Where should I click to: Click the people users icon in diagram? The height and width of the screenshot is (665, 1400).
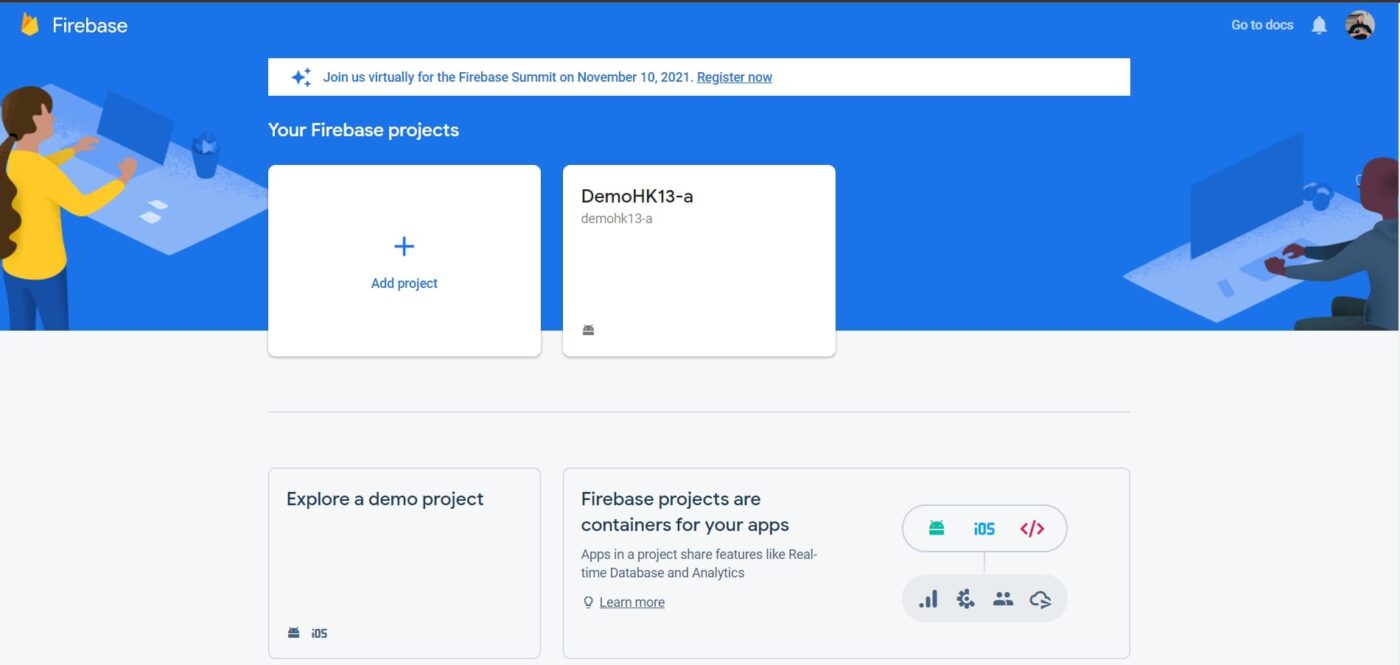click(x=1003, y=599)
